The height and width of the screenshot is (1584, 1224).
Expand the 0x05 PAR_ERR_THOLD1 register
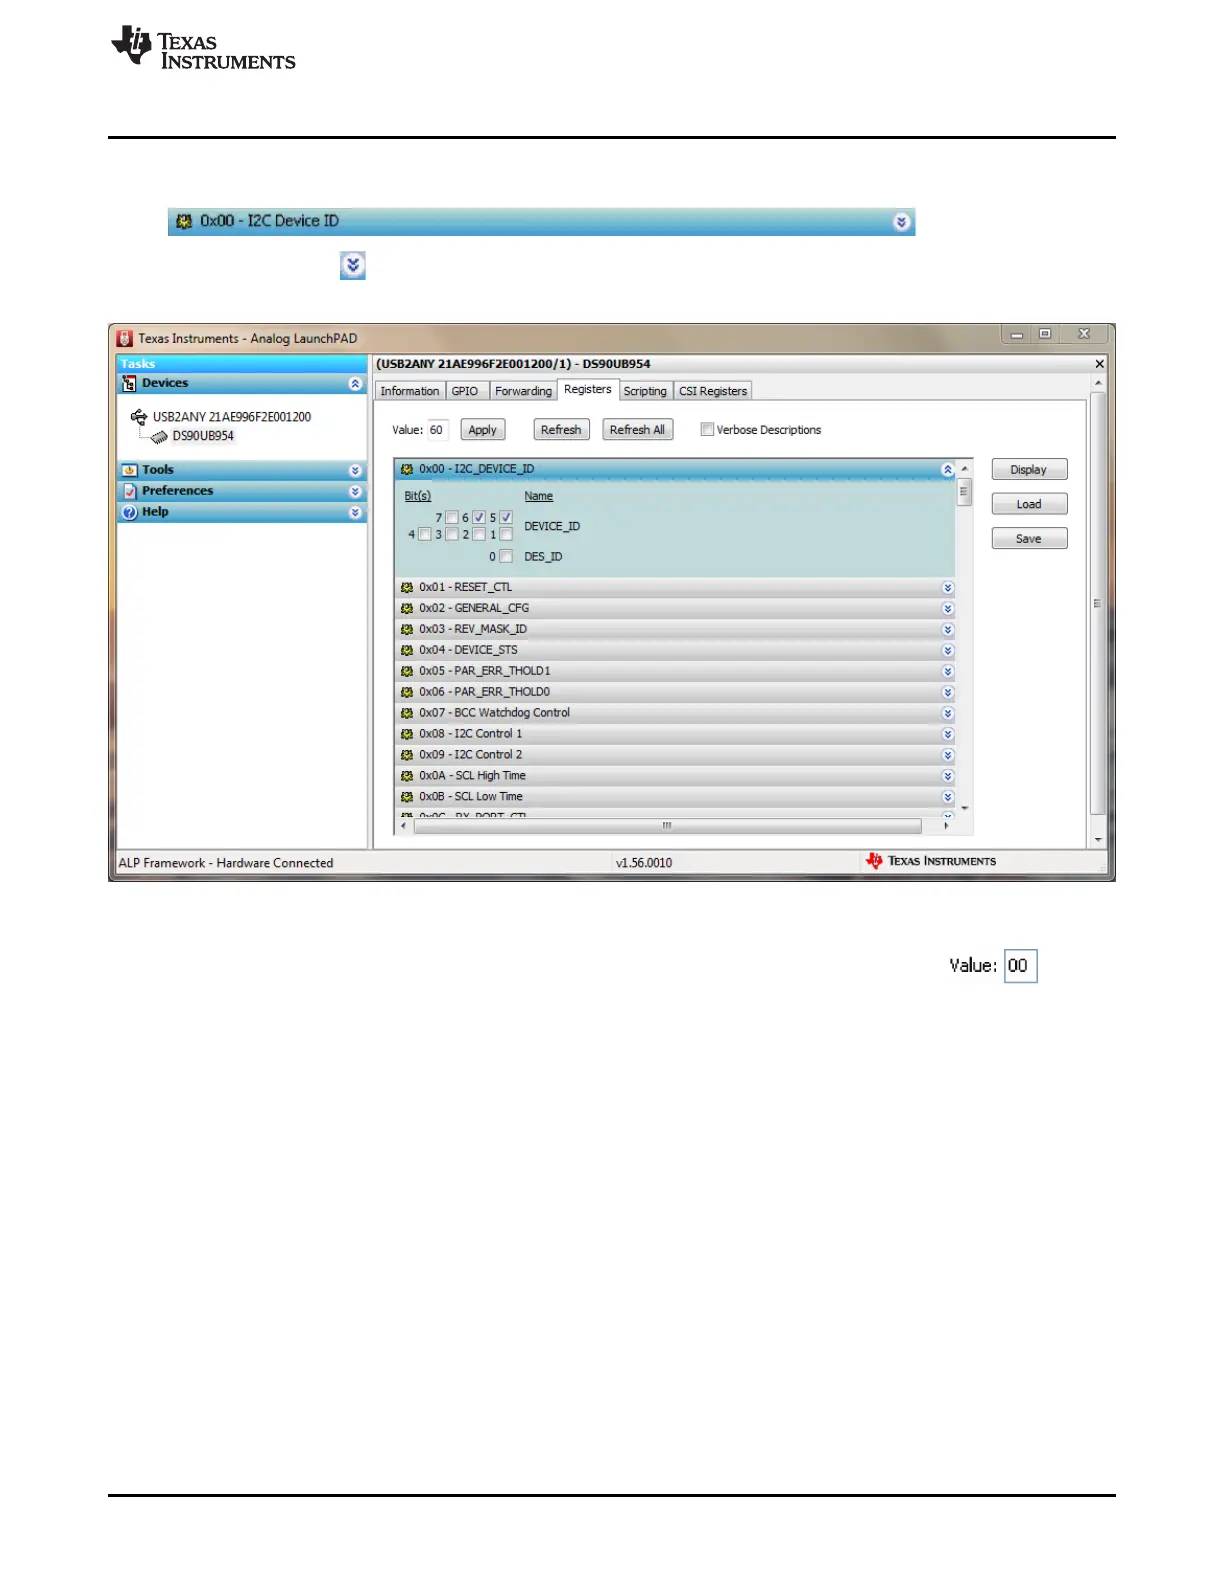click(947, 672)
